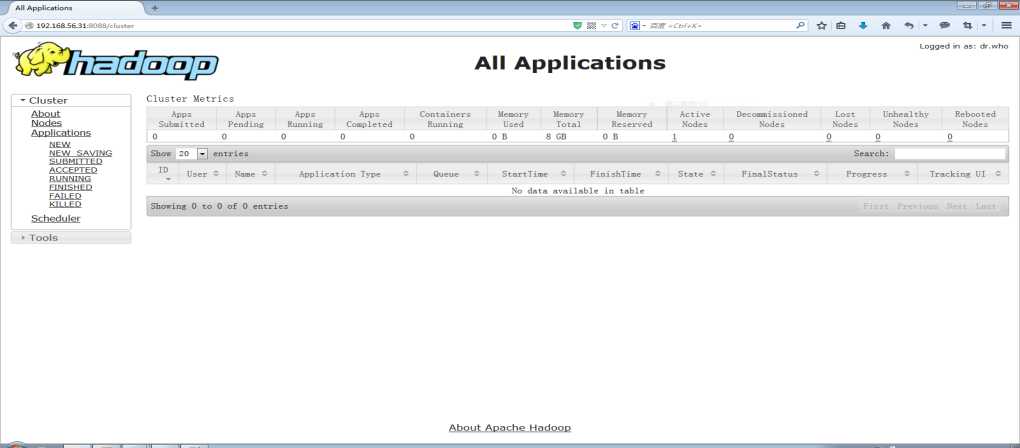Click the Rebooted Nodes count link
1020x448 pixels.
(950, 137)
